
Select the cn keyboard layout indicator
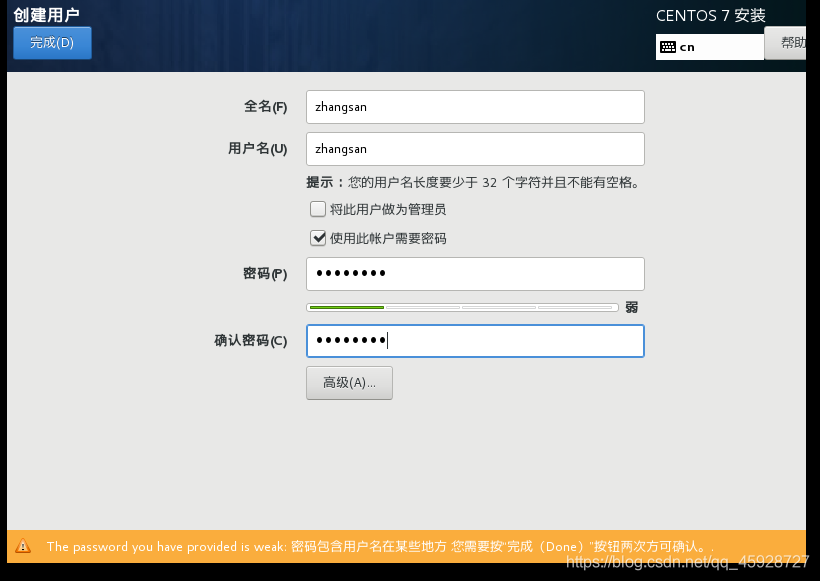[x=710, y=47]
